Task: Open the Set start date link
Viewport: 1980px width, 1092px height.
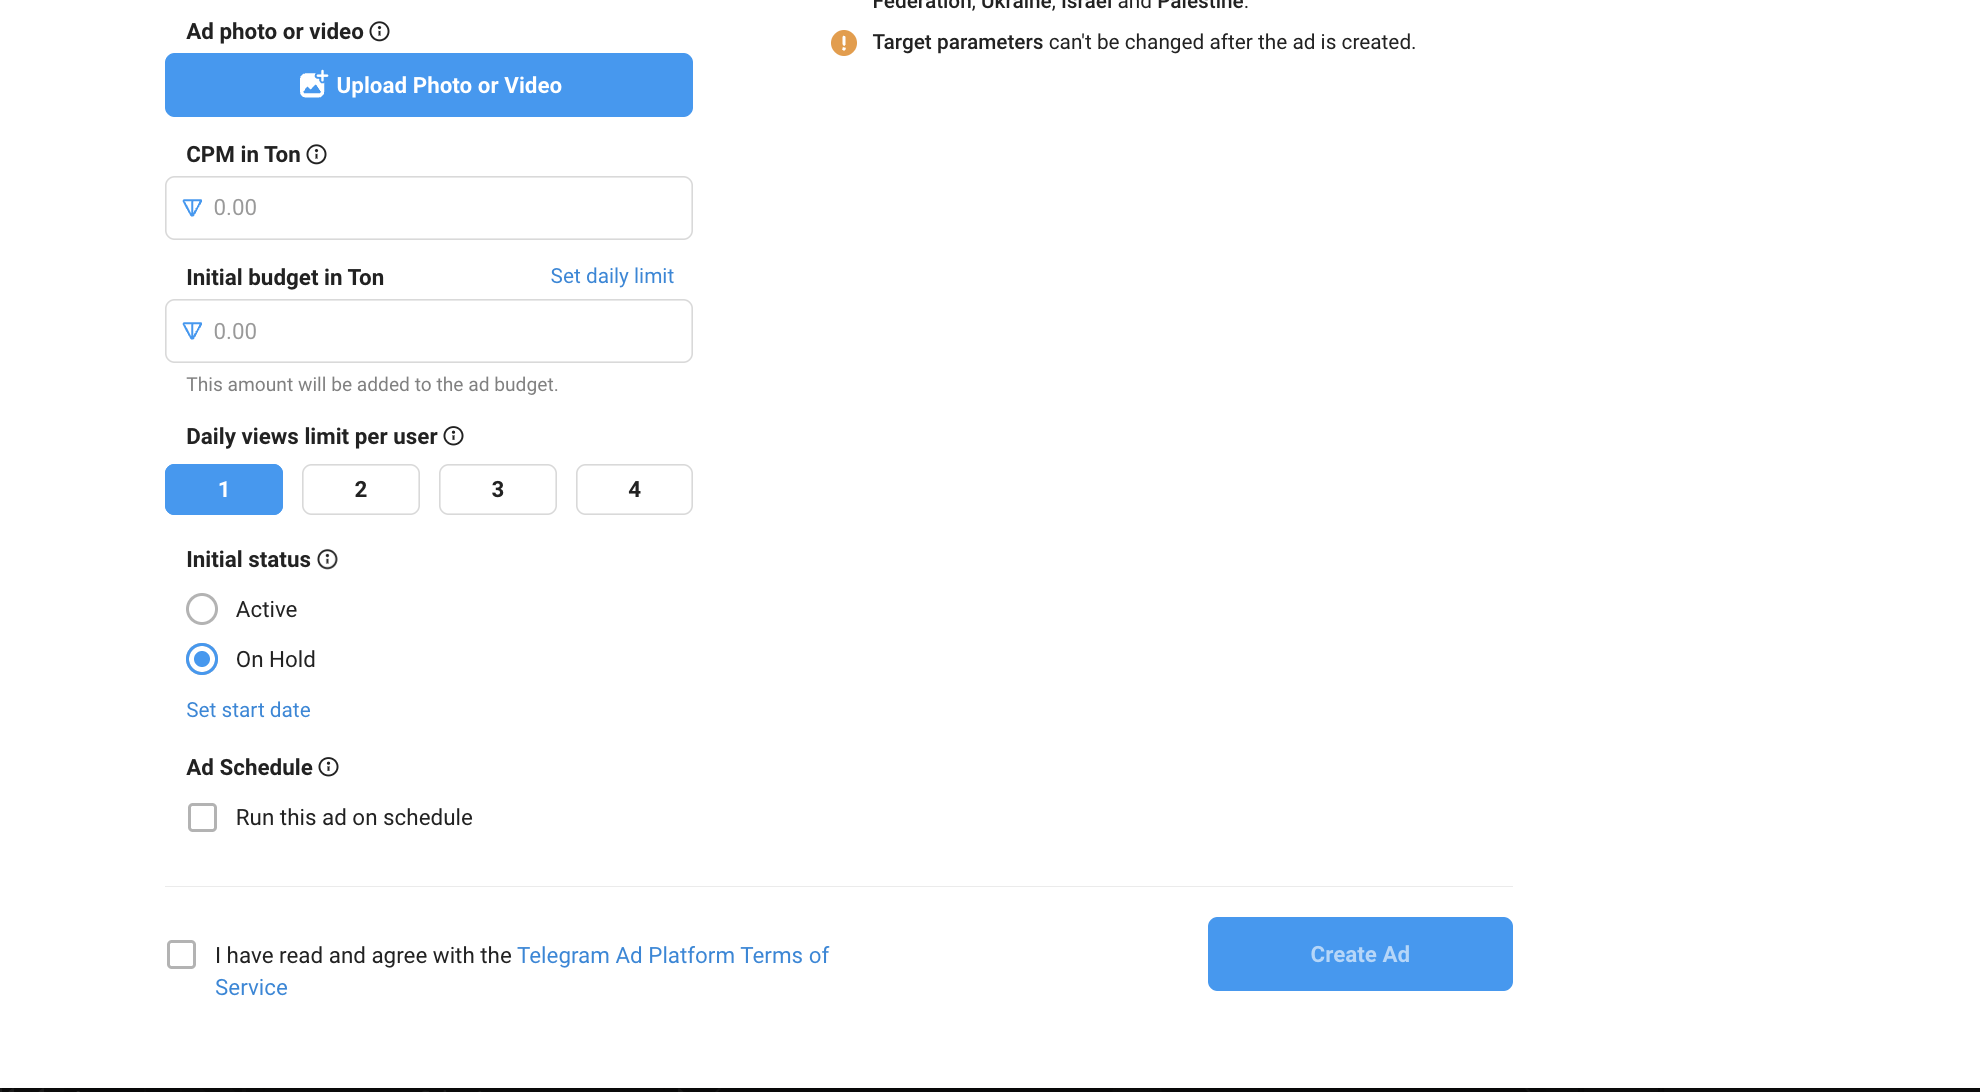Action: (x=248, y=710)
